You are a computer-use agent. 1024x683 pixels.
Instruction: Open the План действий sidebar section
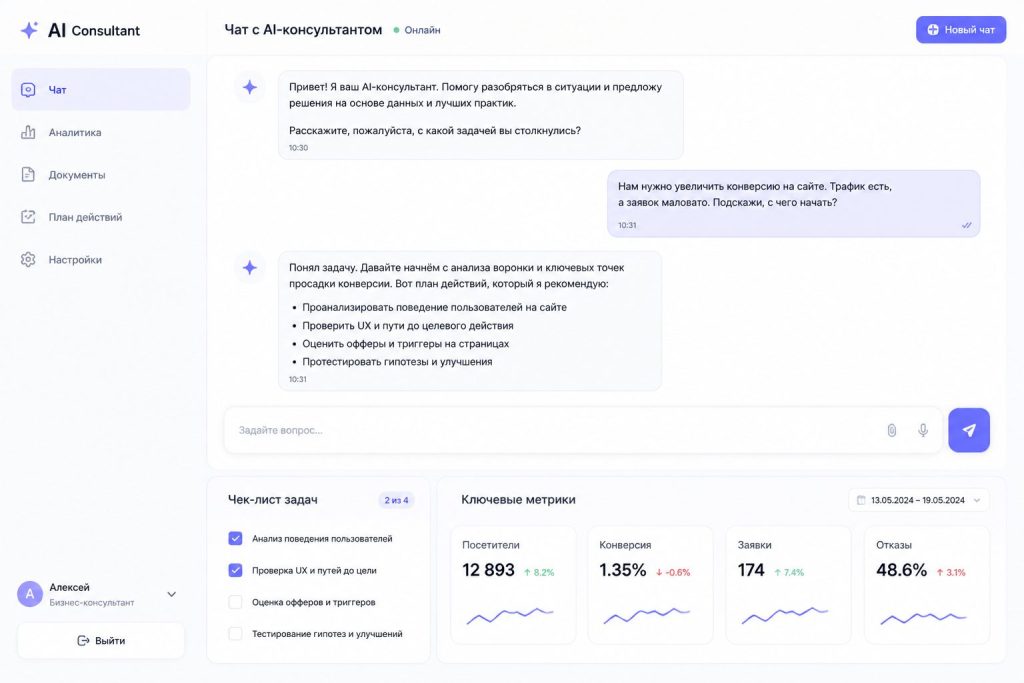pyautogui.click(x=101, y=217)
